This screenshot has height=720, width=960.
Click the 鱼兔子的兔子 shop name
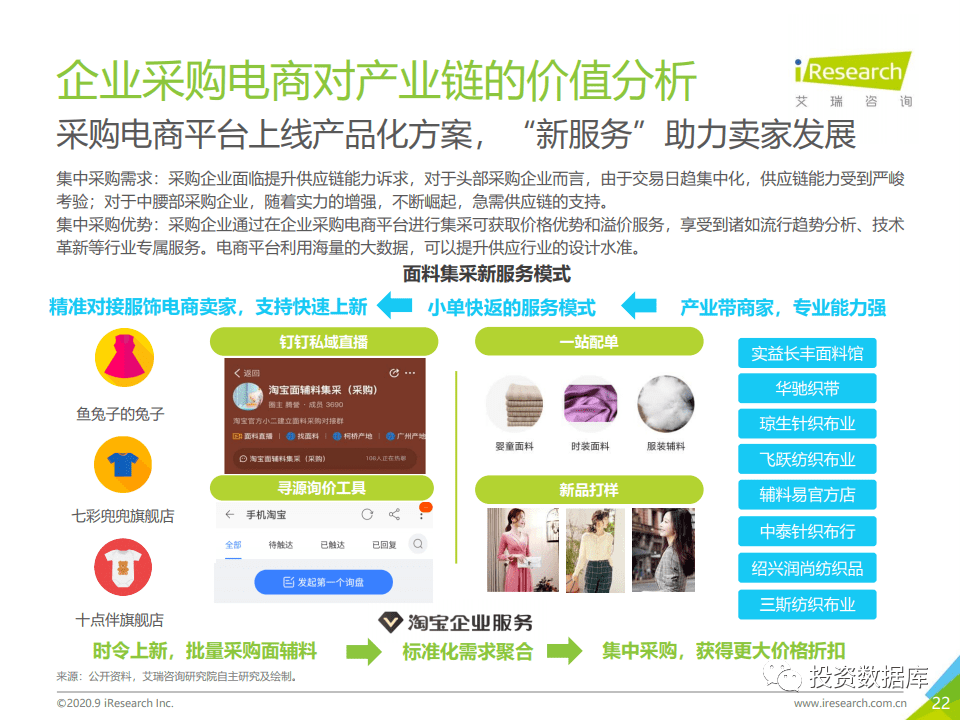(x=120, y=414)
